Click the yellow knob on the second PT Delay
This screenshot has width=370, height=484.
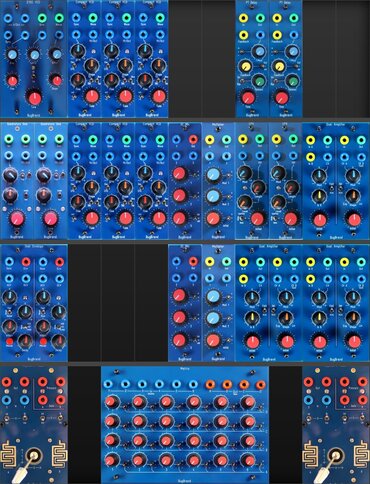279,67
